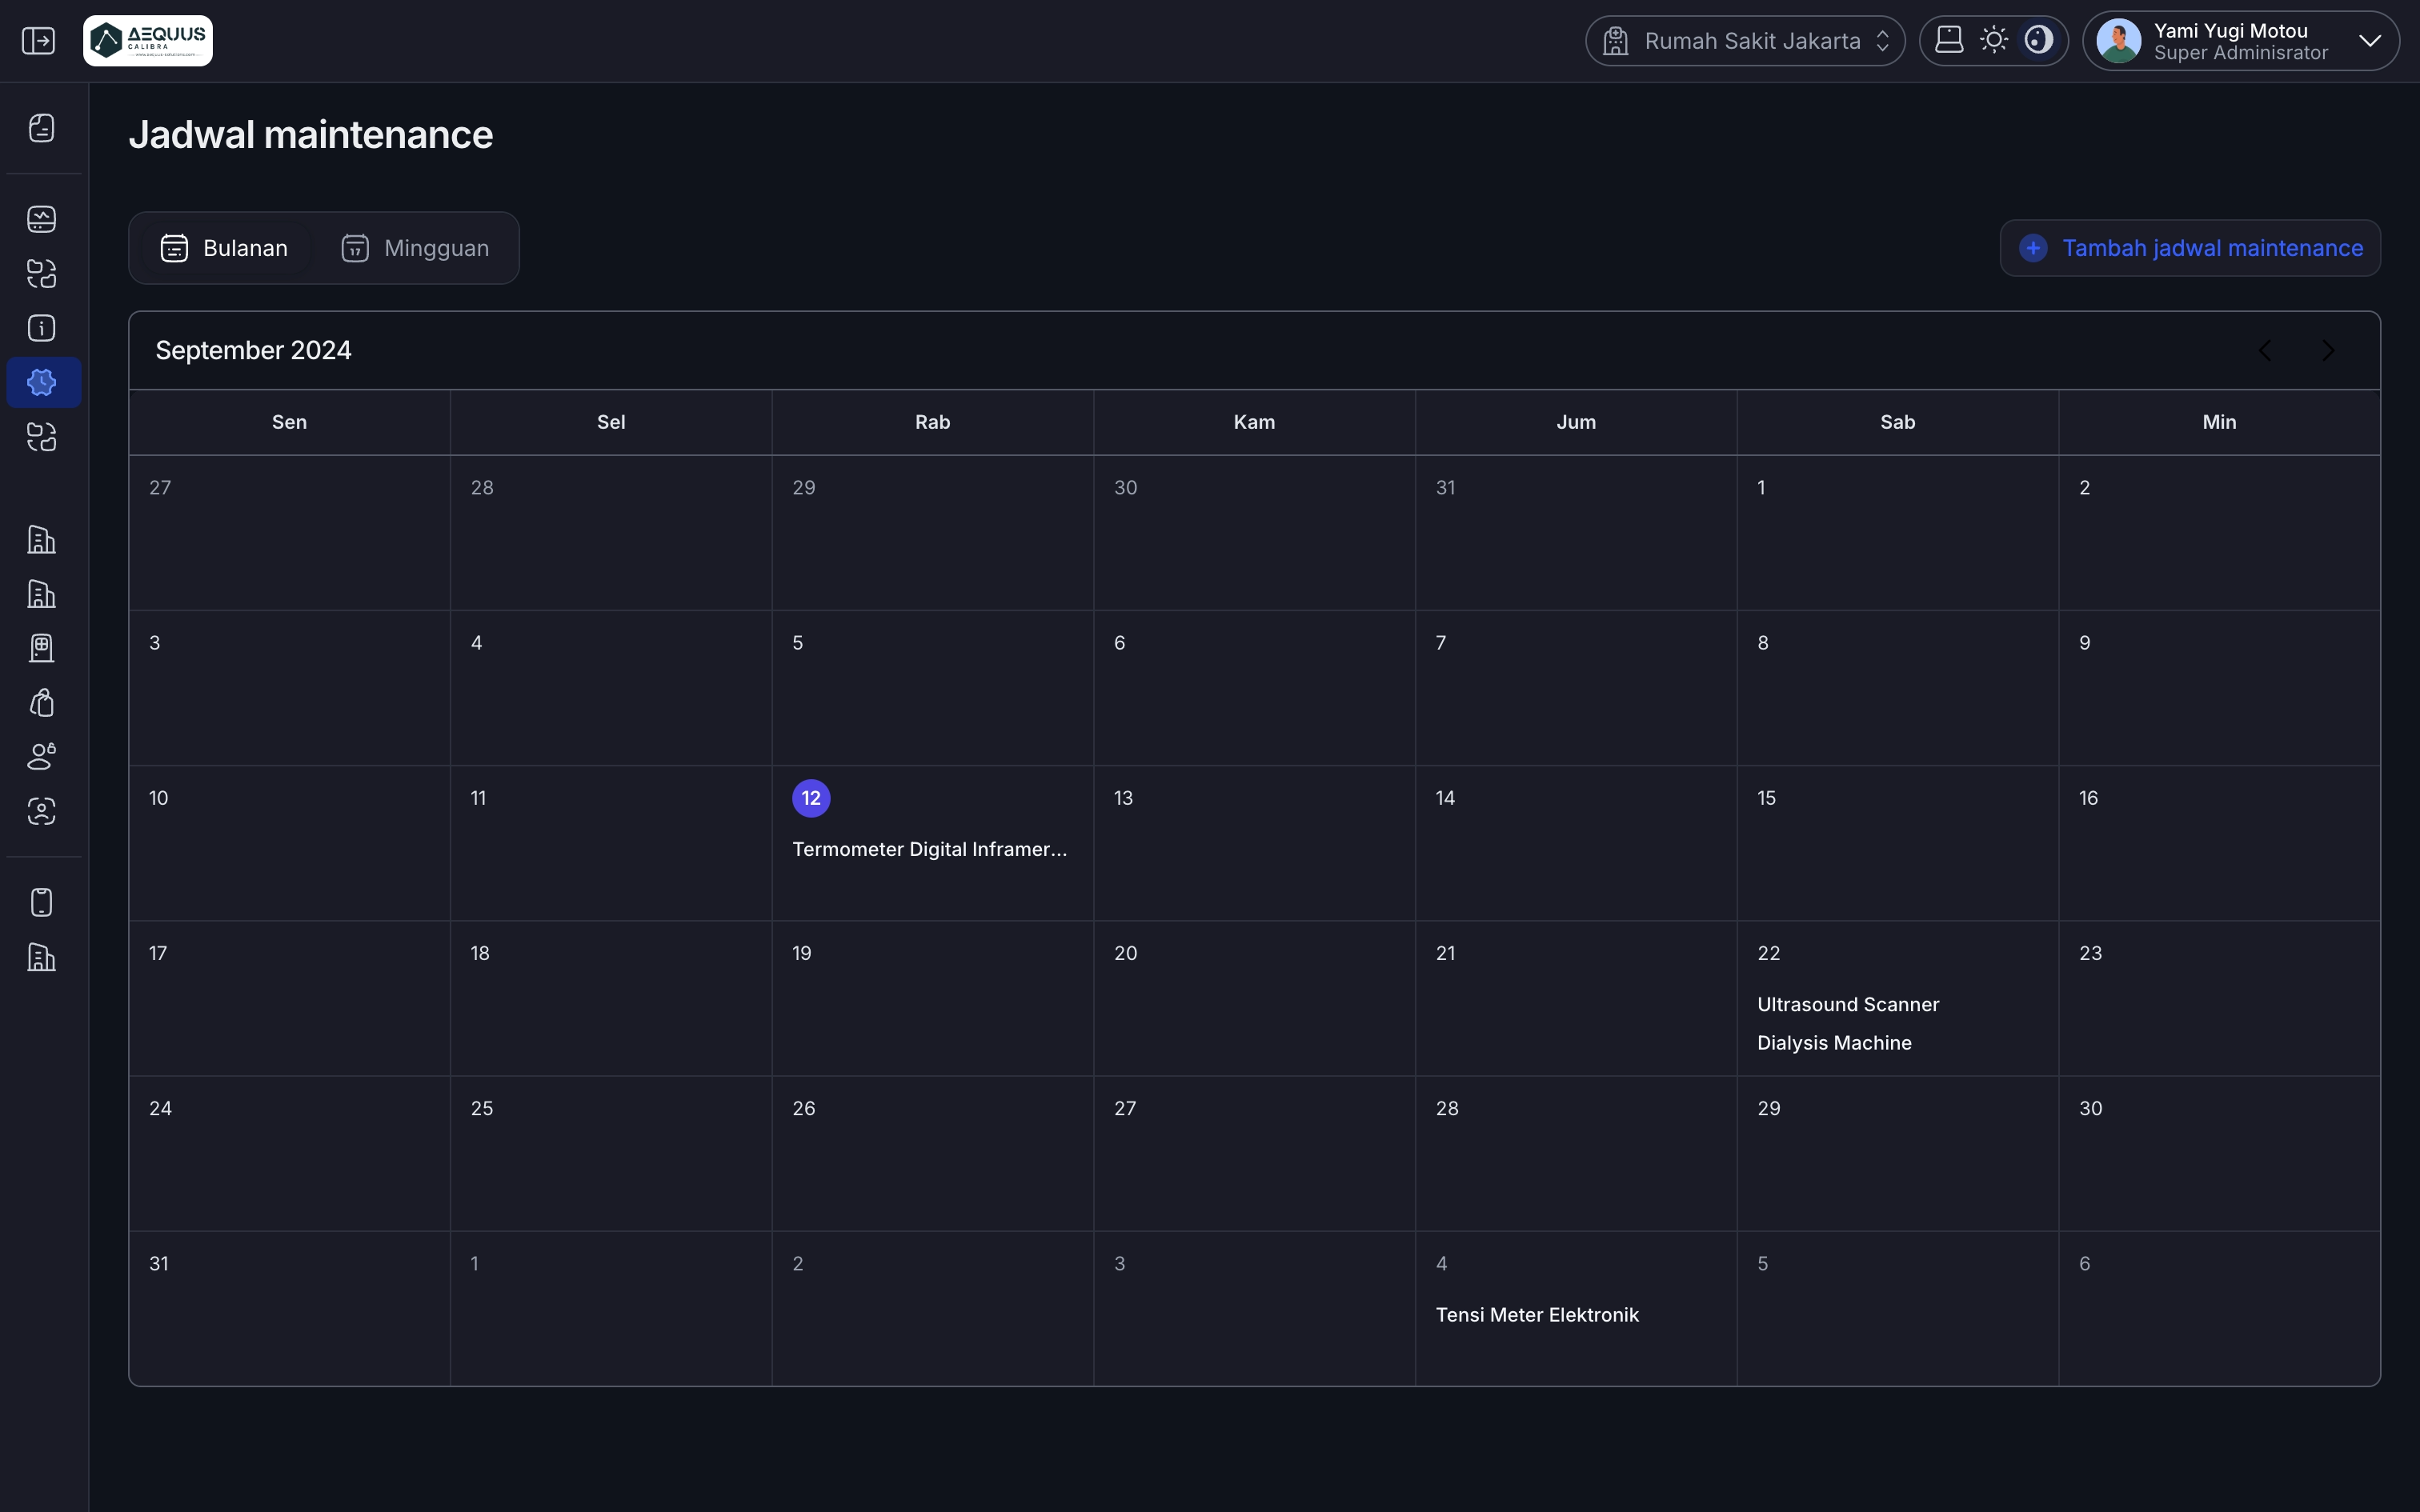Switch to Mingguan view tab

pyautogui.click(x=416, y=248)
